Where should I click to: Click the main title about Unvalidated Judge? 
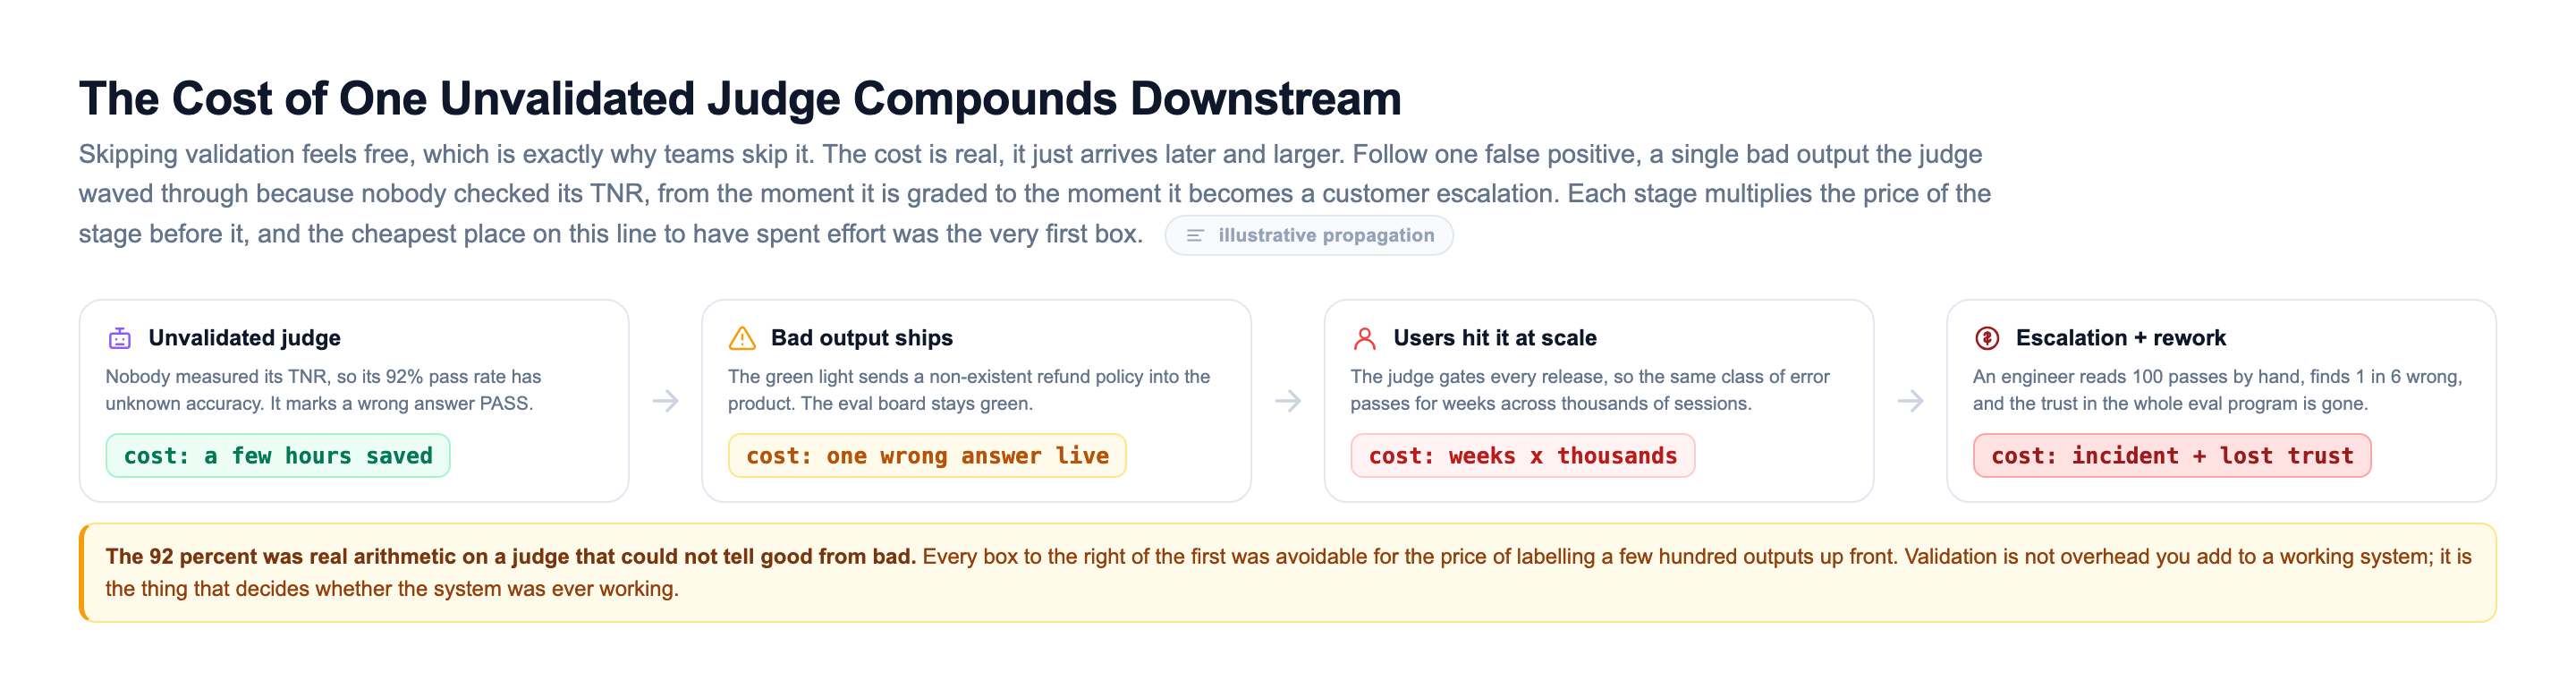740,99
